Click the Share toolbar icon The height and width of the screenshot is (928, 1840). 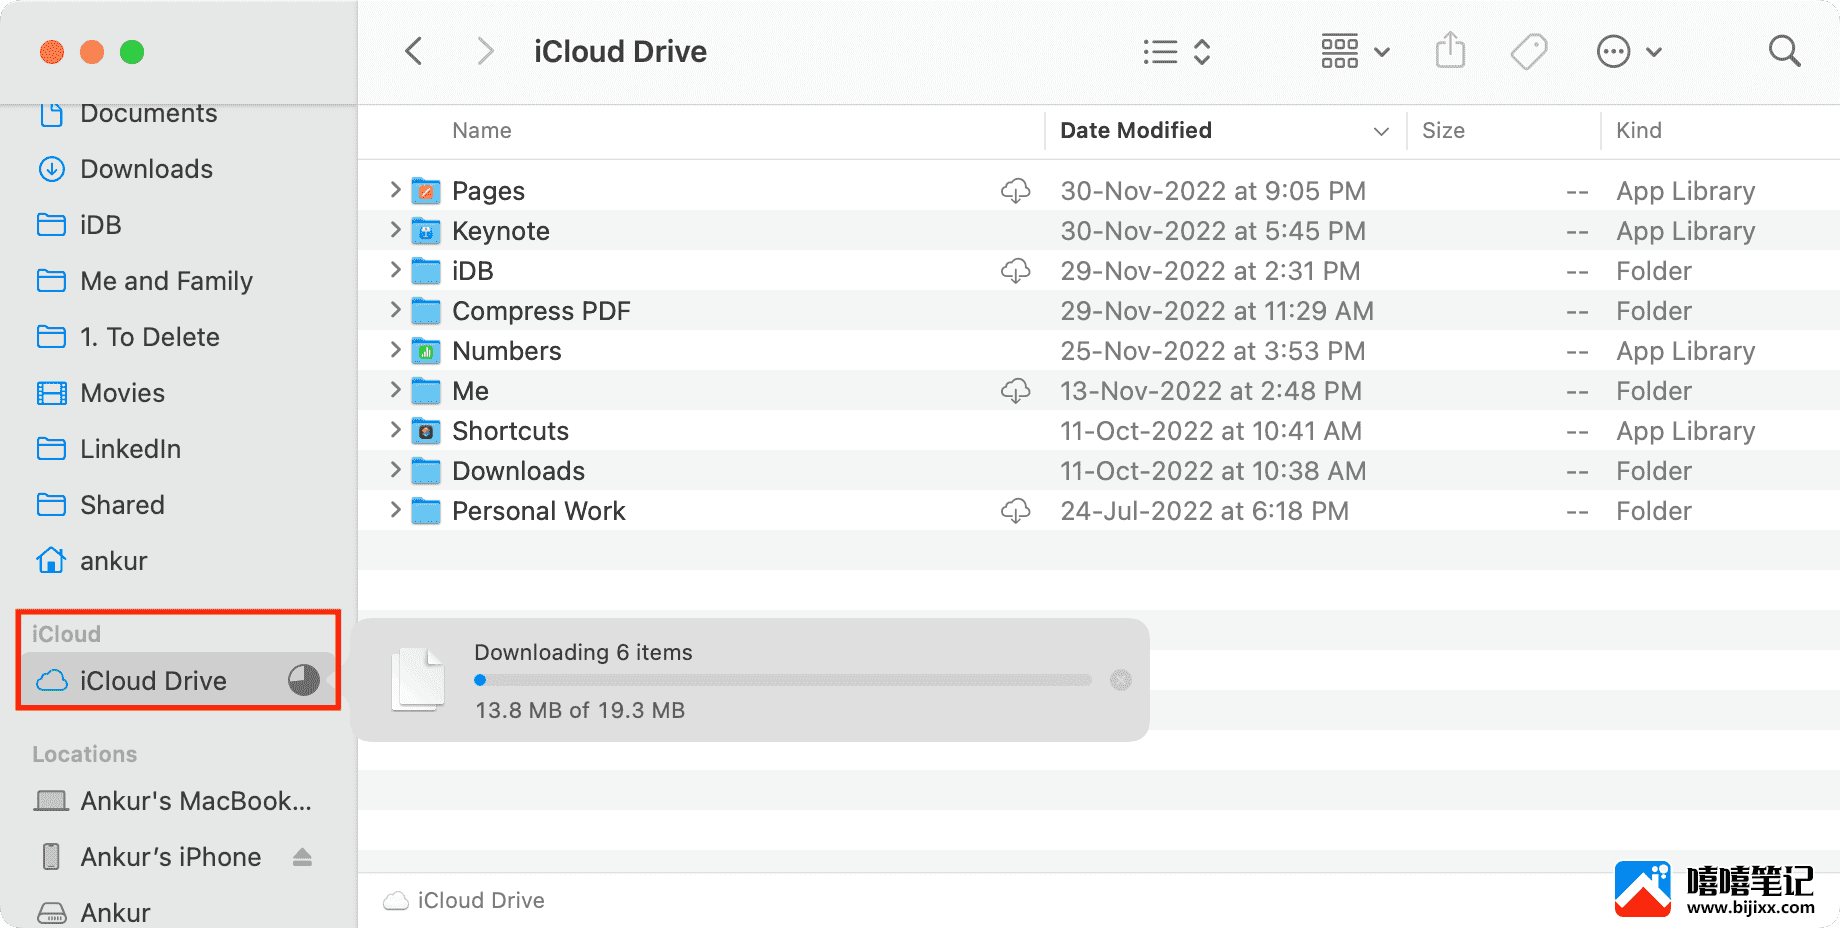click(1450, 51)
